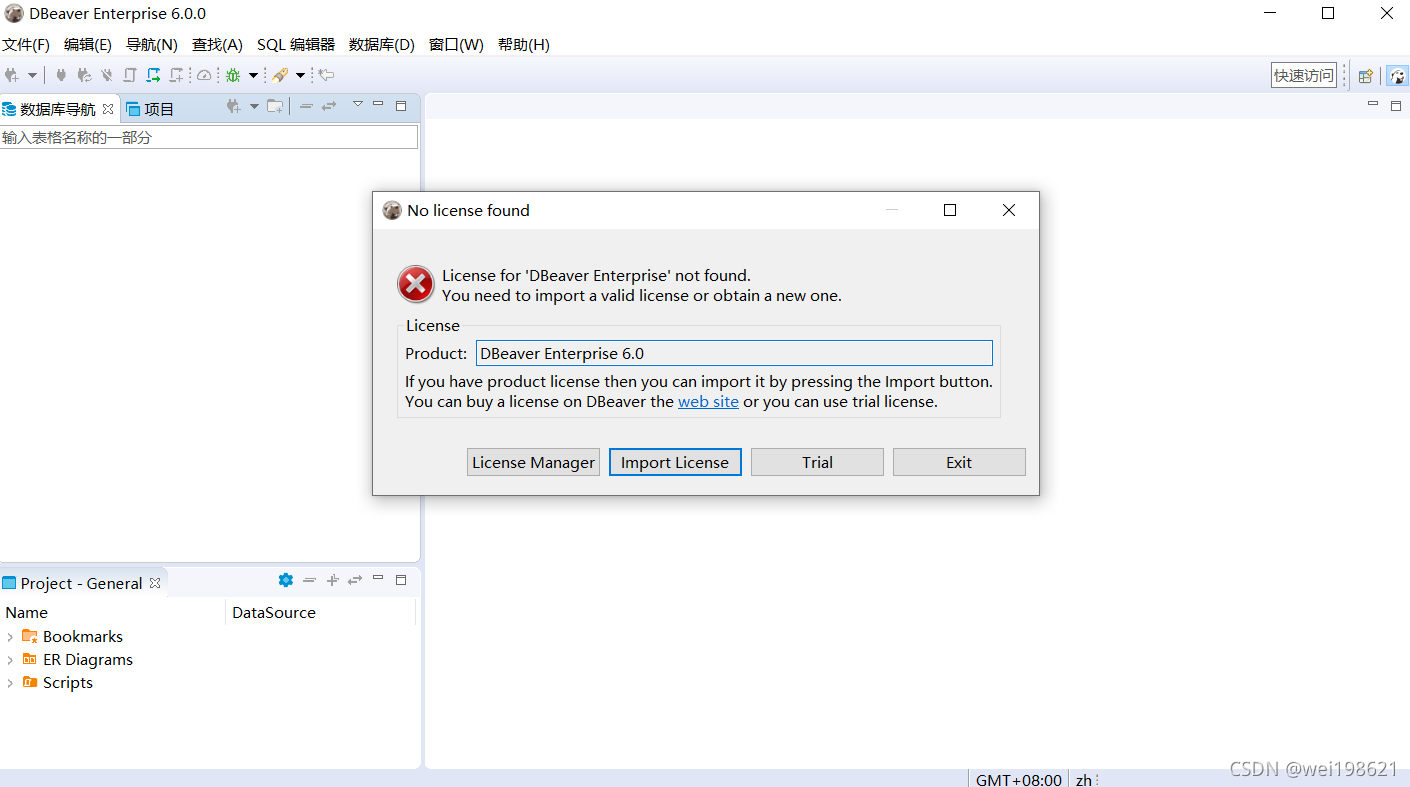
Task: Click the blue script icon with green arrow
Action: pos(153,75)
